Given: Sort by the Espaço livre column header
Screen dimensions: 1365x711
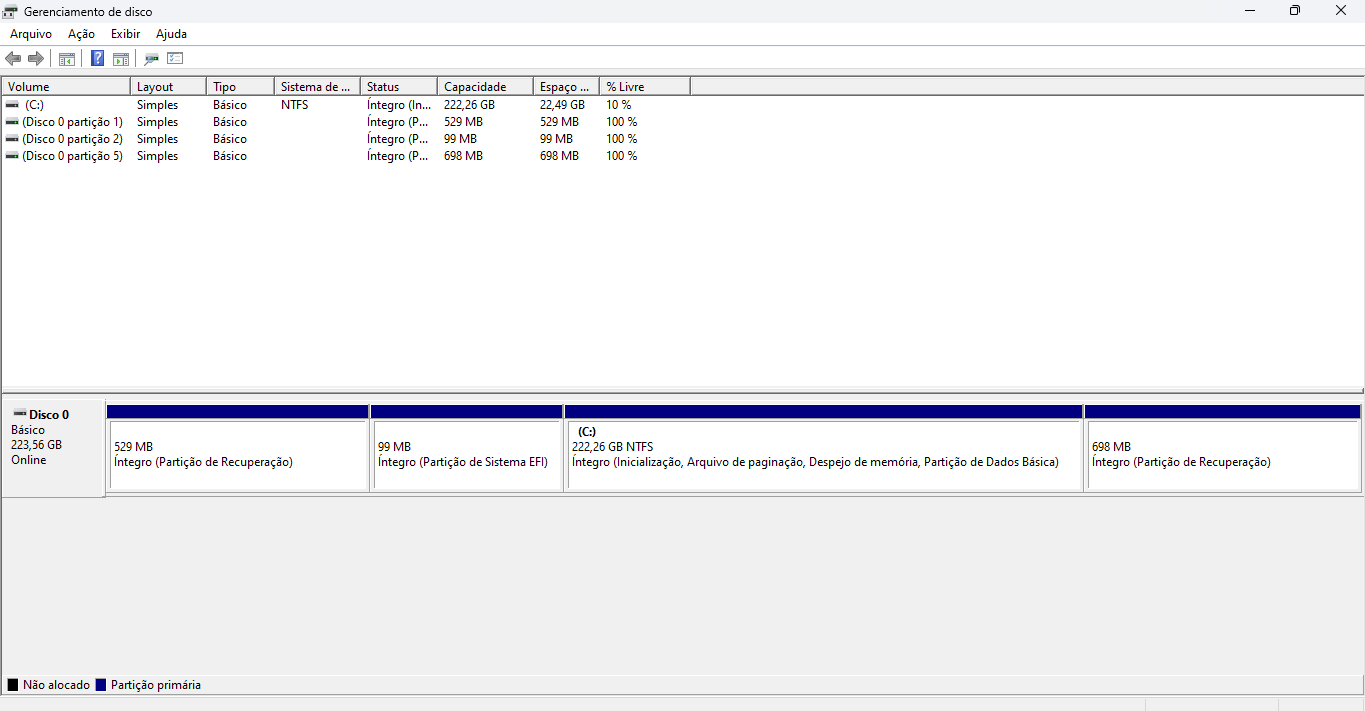Looking at the screenshot, I should point(566,87).
